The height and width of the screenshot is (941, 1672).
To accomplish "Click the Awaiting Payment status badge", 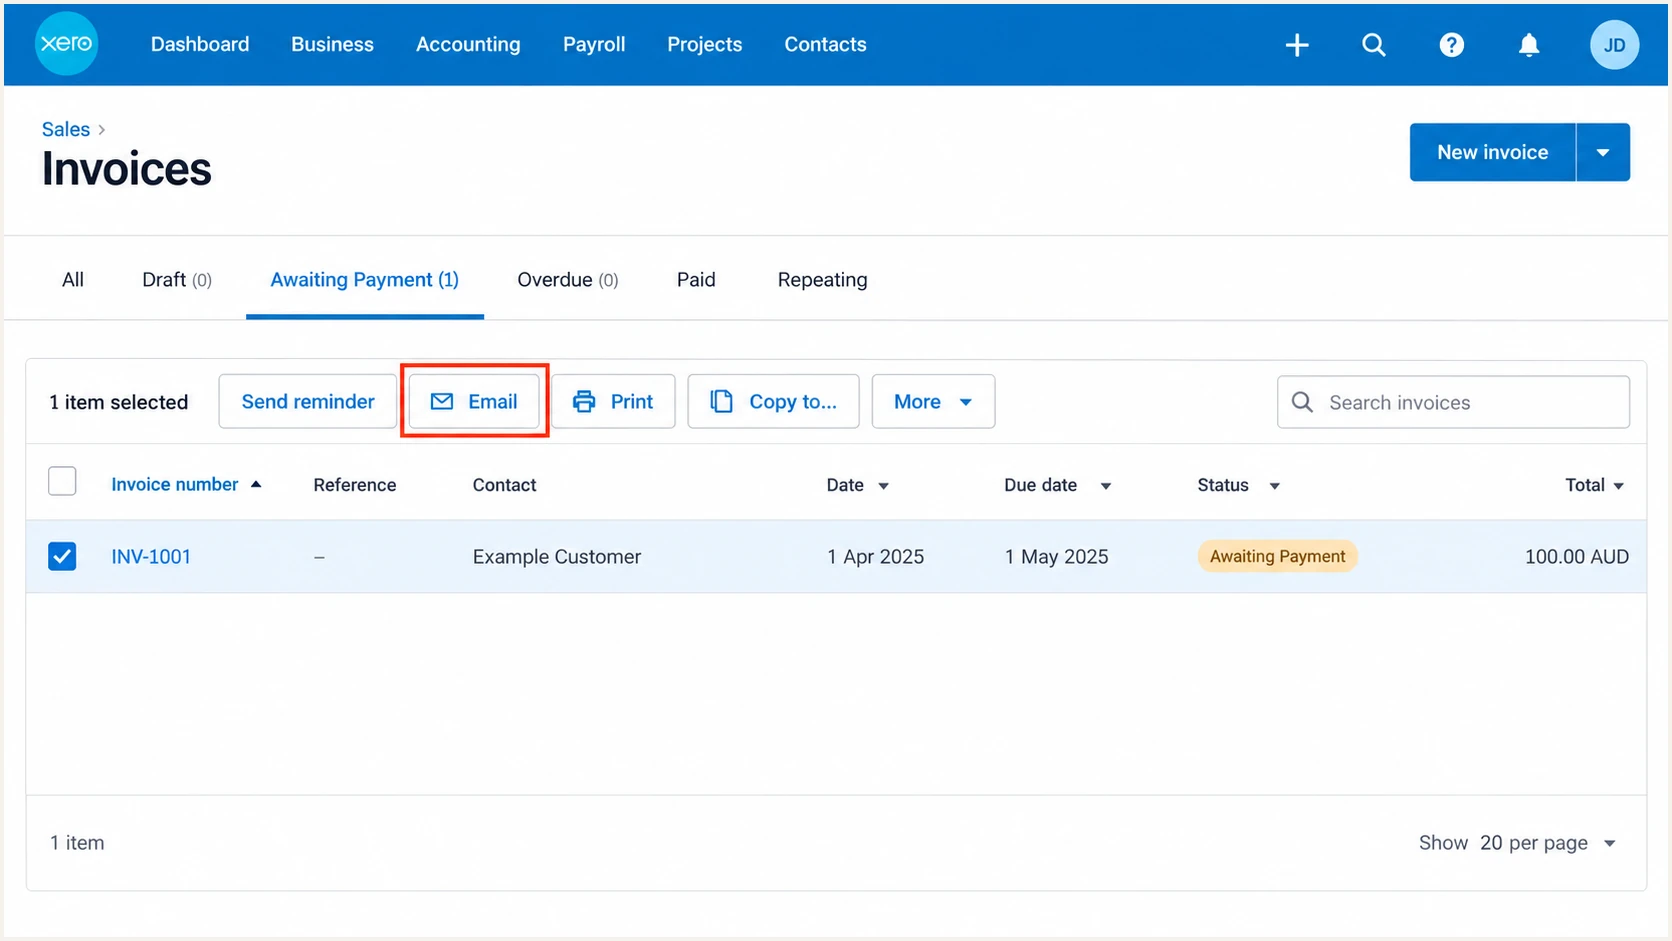I will click(1277, 556).
